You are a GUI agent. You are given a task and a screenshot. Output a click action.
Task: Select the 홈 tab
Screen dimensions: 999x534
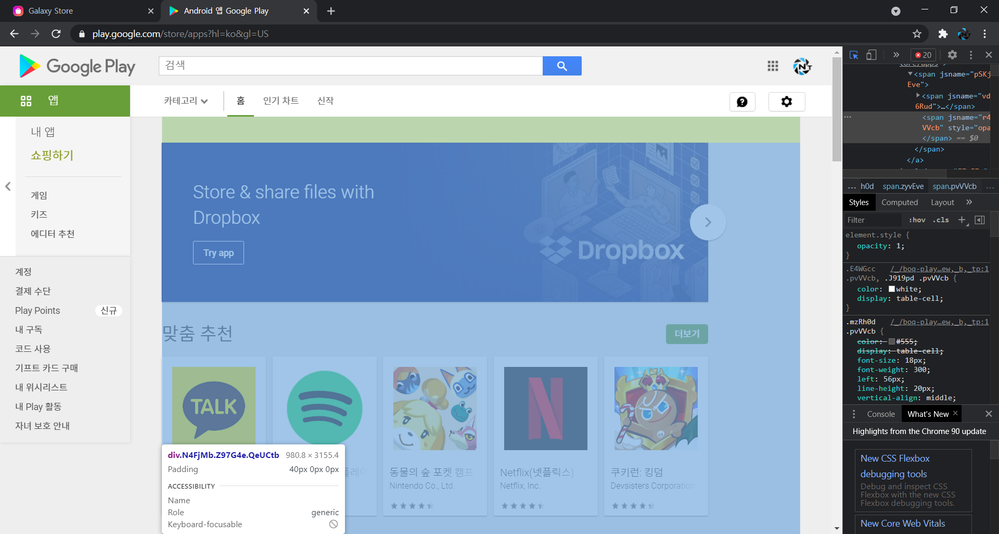click(240, 101)
